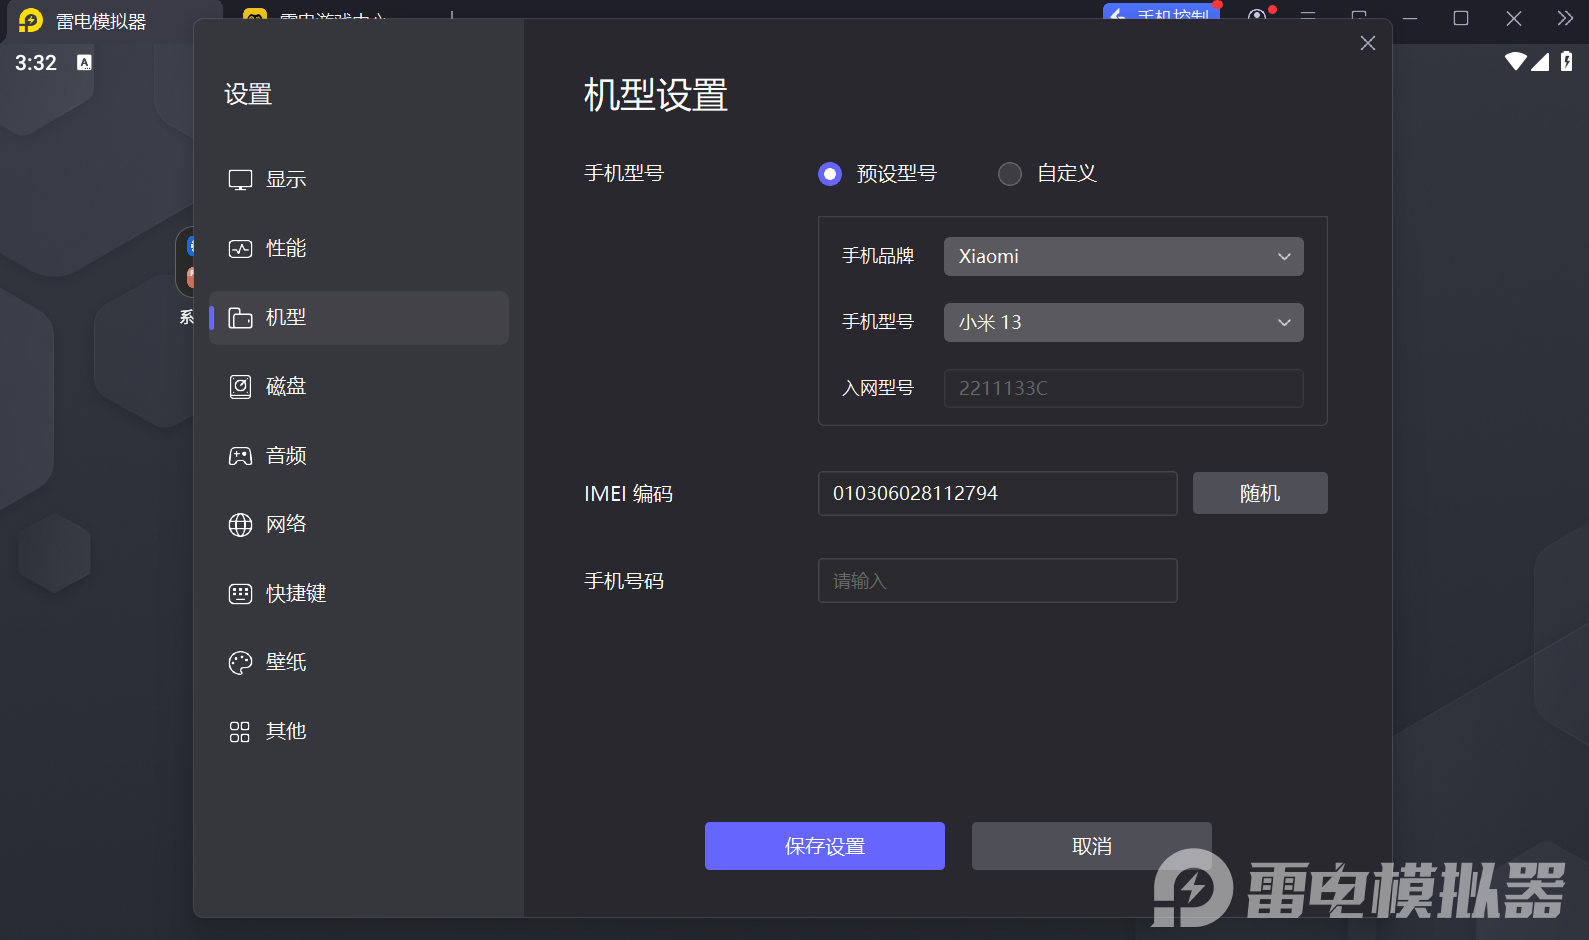
Task: Open the 快捷键 shortcuts section
Action: click(x=359, y=594)
